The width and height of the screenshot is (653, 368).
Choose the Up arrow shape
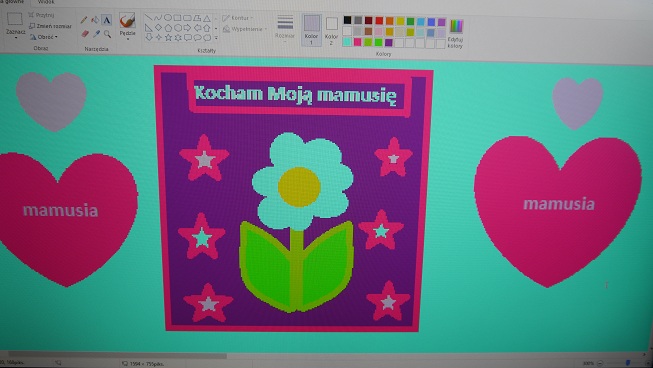pos(207,28)
